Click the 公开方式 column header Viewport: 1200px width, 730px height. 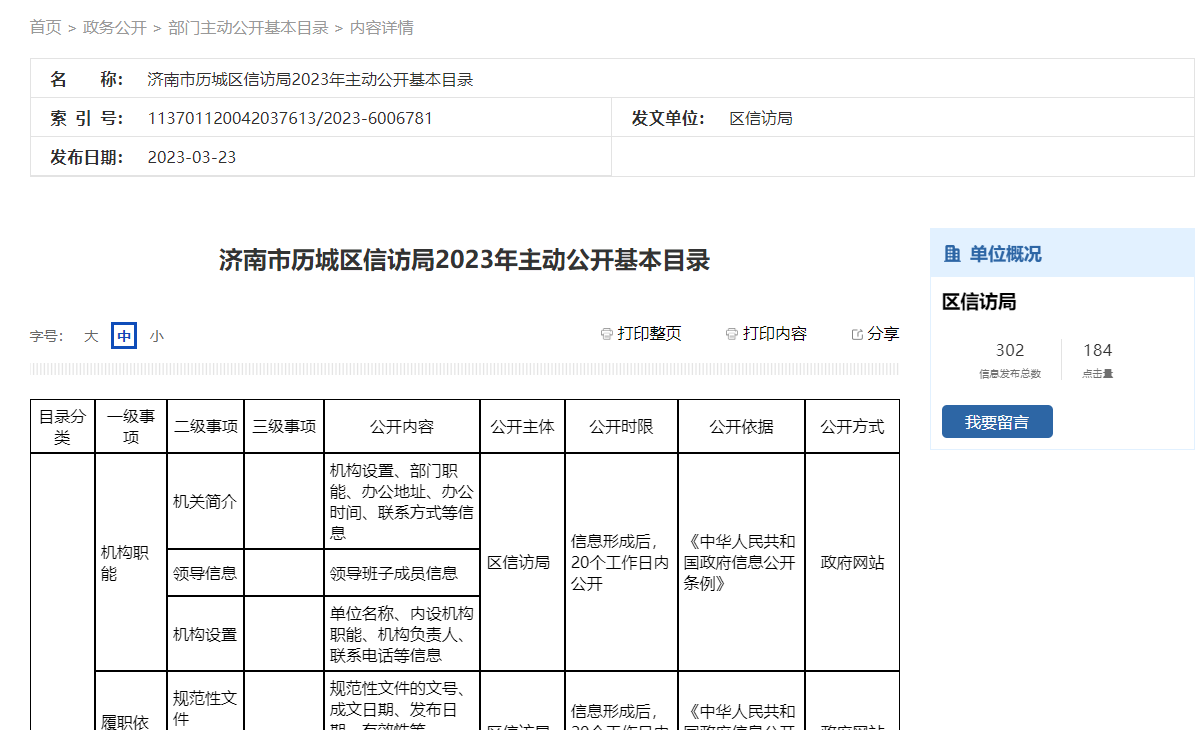(852, 427)
